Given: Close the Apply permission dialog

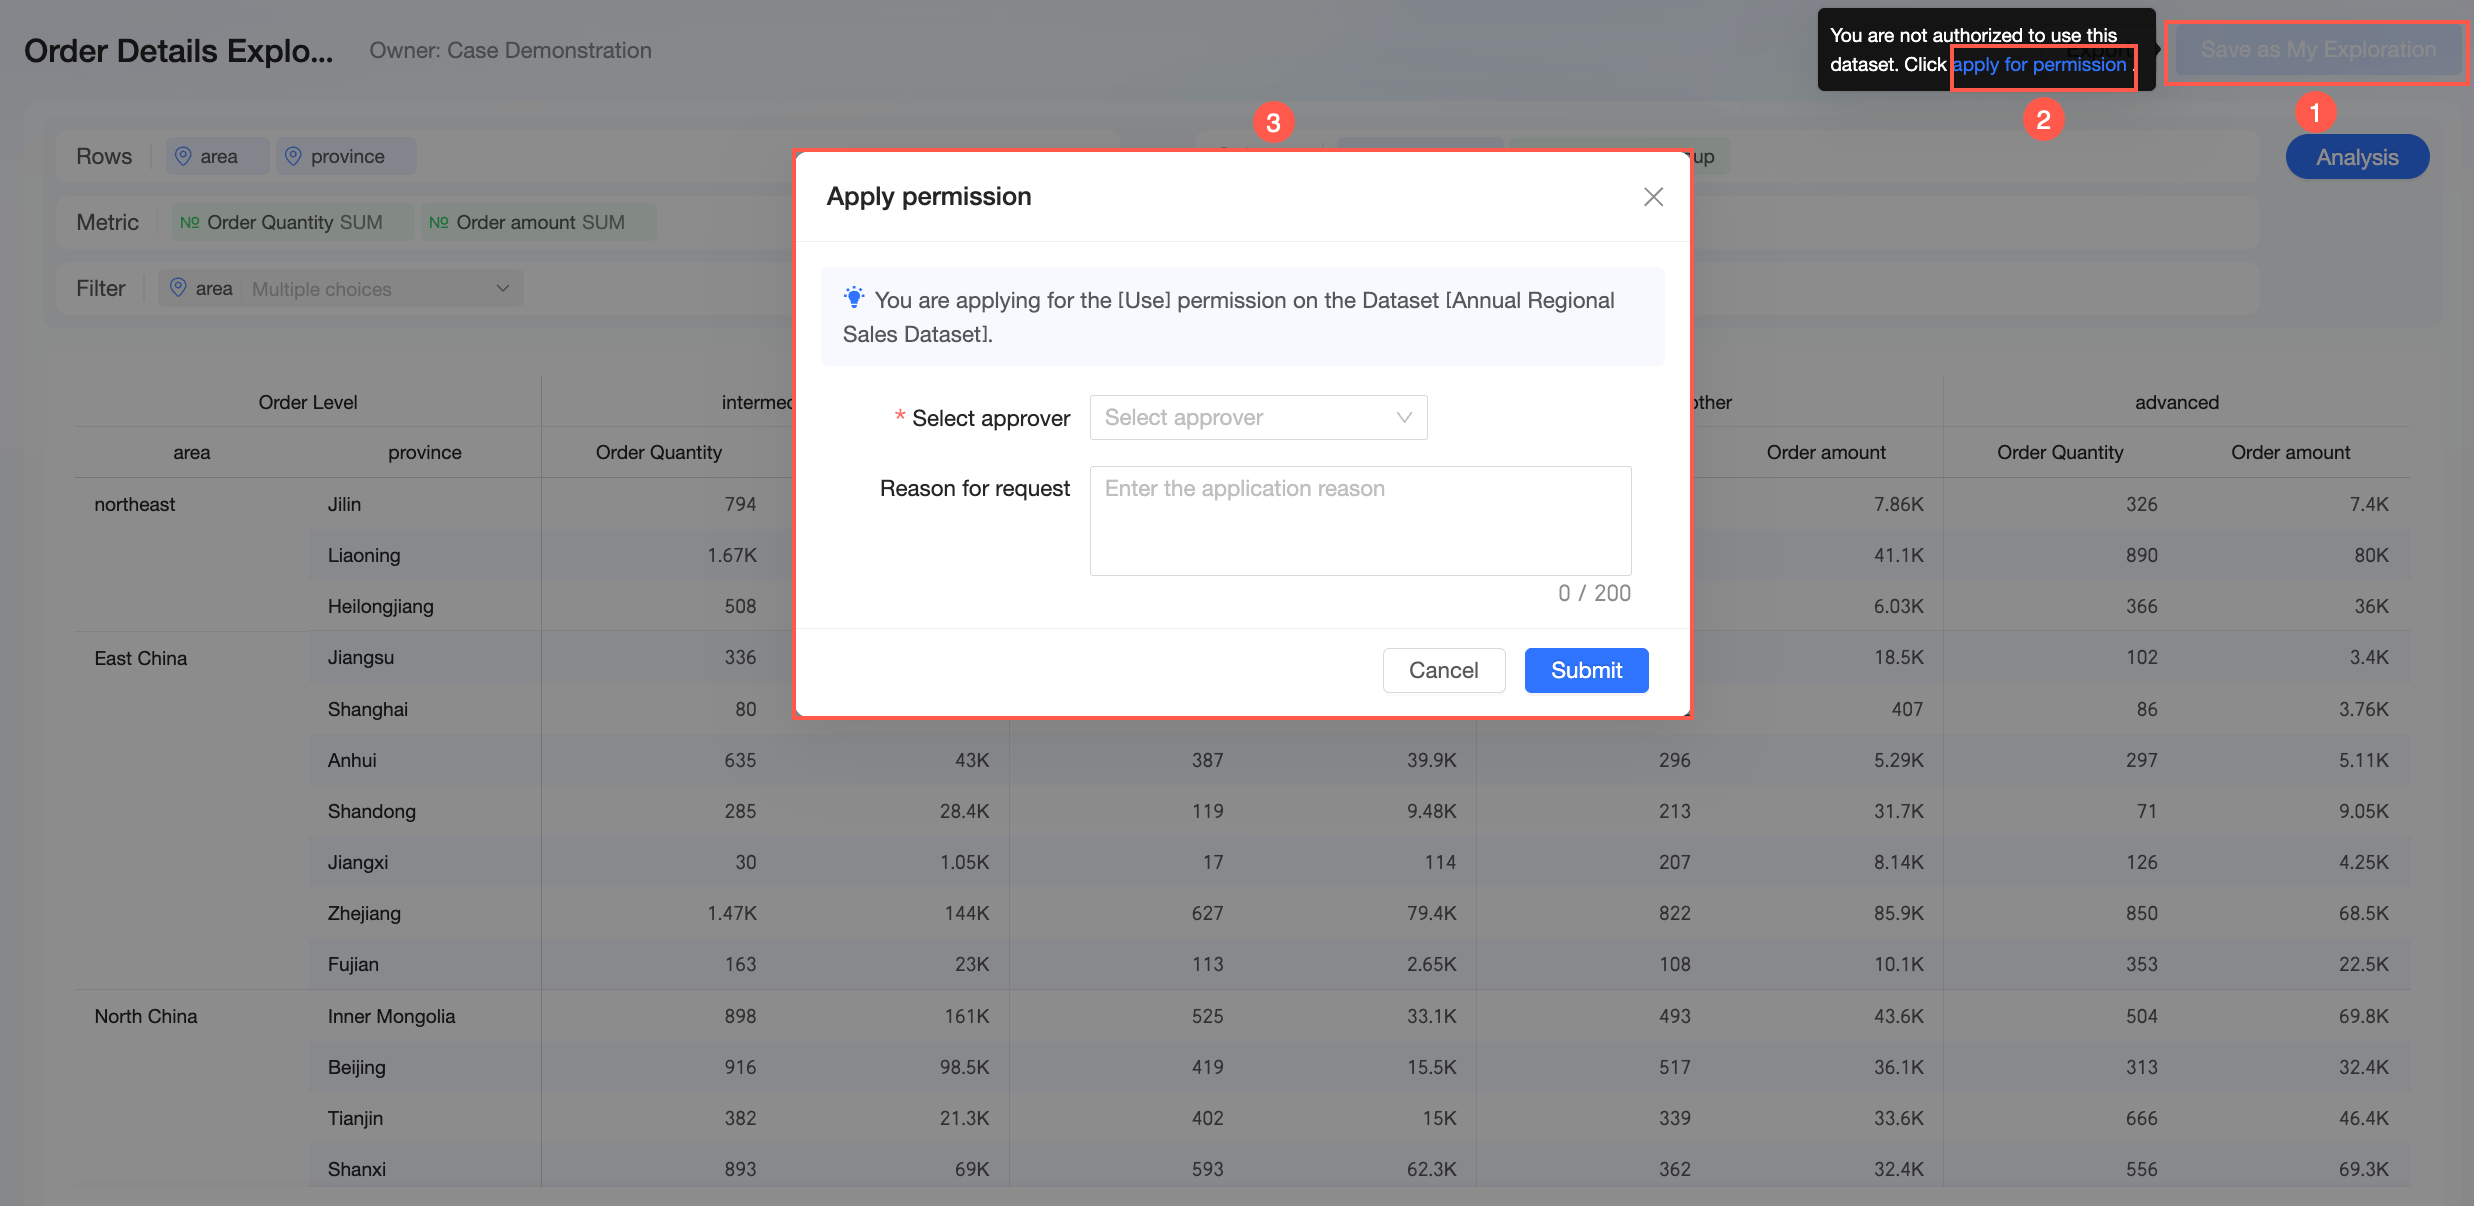Looking at the screenshot, I should pos(1653,197).
